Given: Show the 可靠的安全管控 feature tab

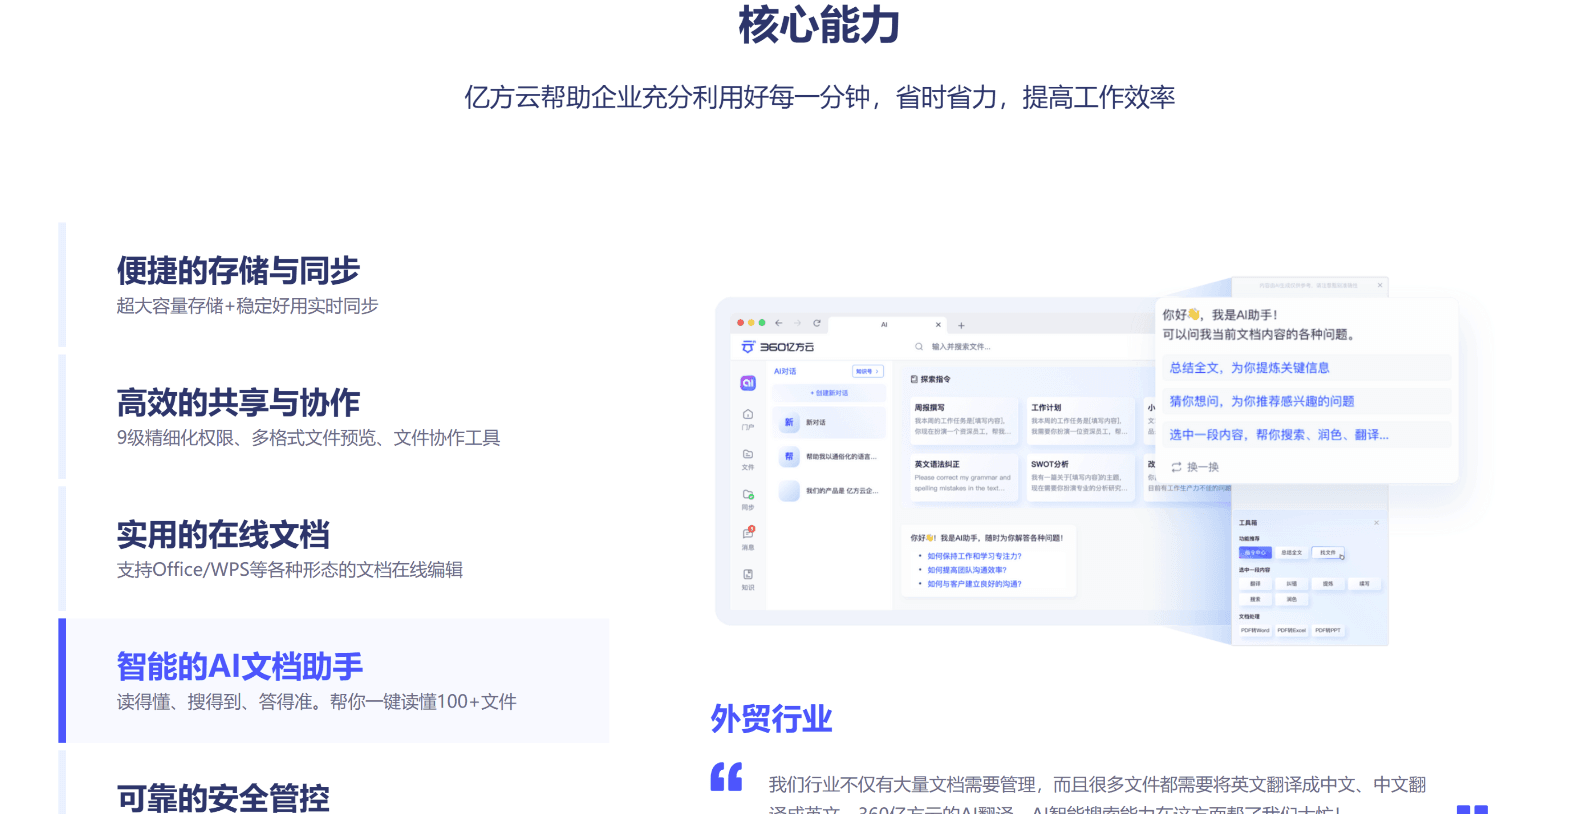Looking at the screenshot, I should 334,783.
